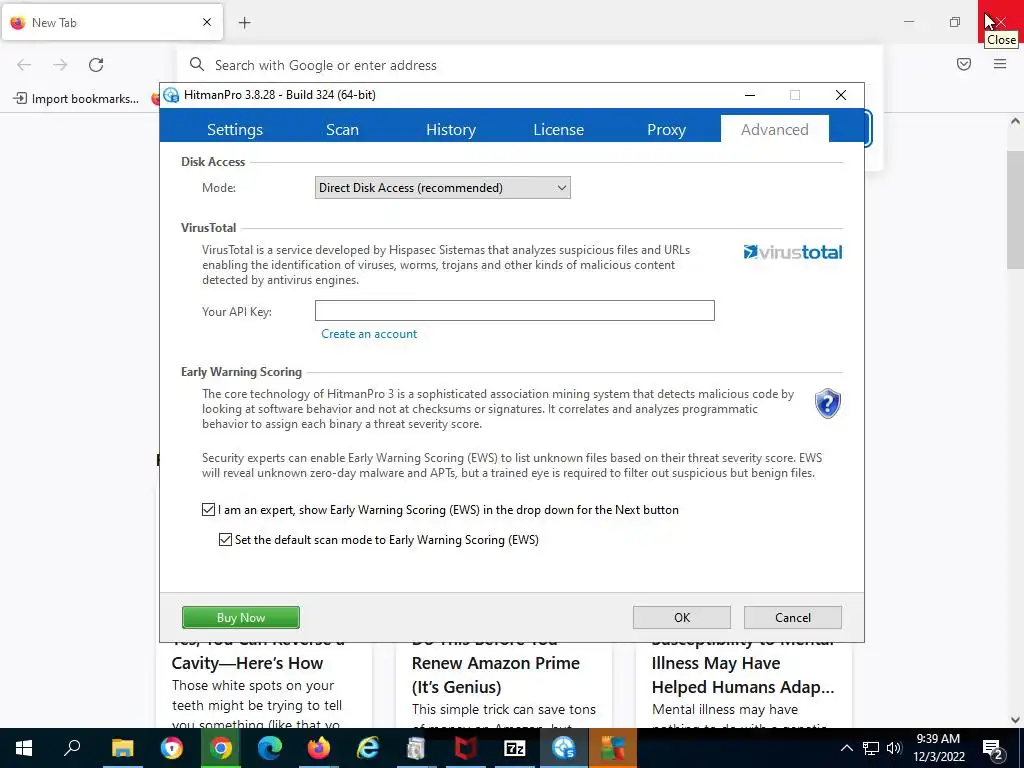Screen dimensions: 1024x768
Task: Open a new tab in Firefox
Action: coord(244,23)
